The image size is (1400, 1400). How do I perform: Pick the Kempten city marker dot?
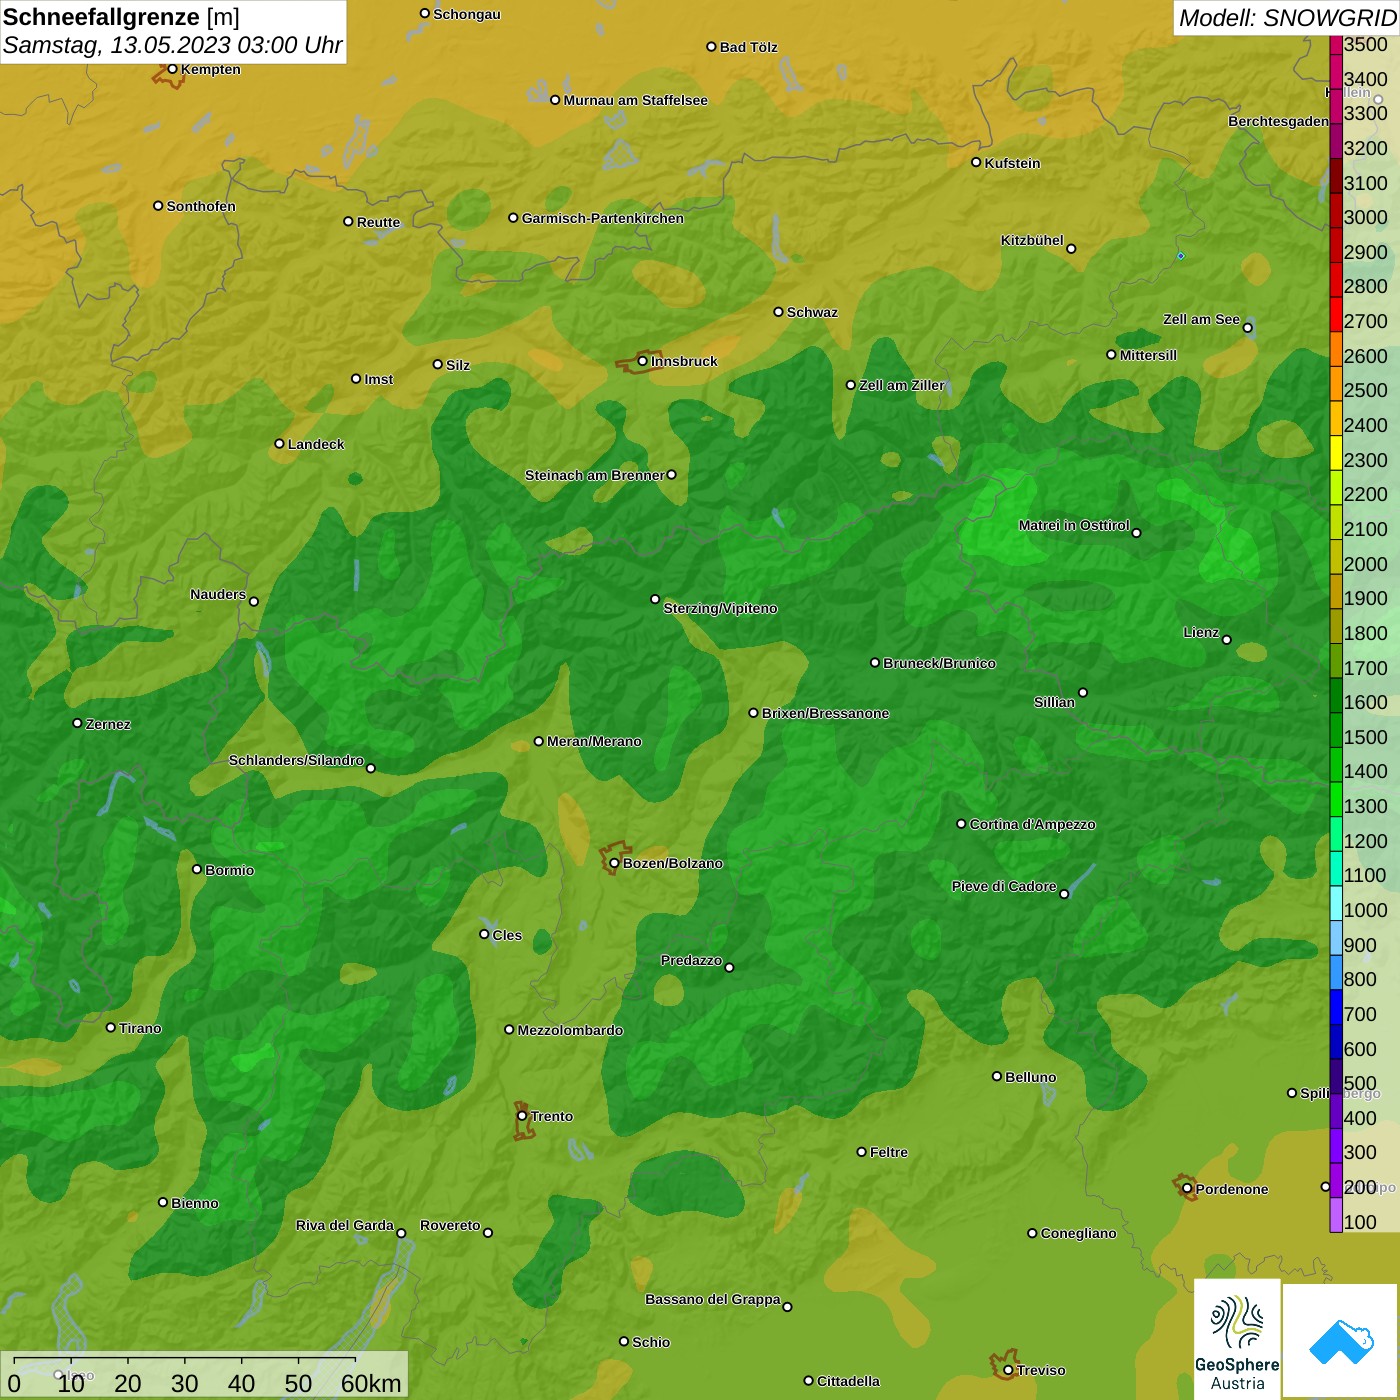172,69
